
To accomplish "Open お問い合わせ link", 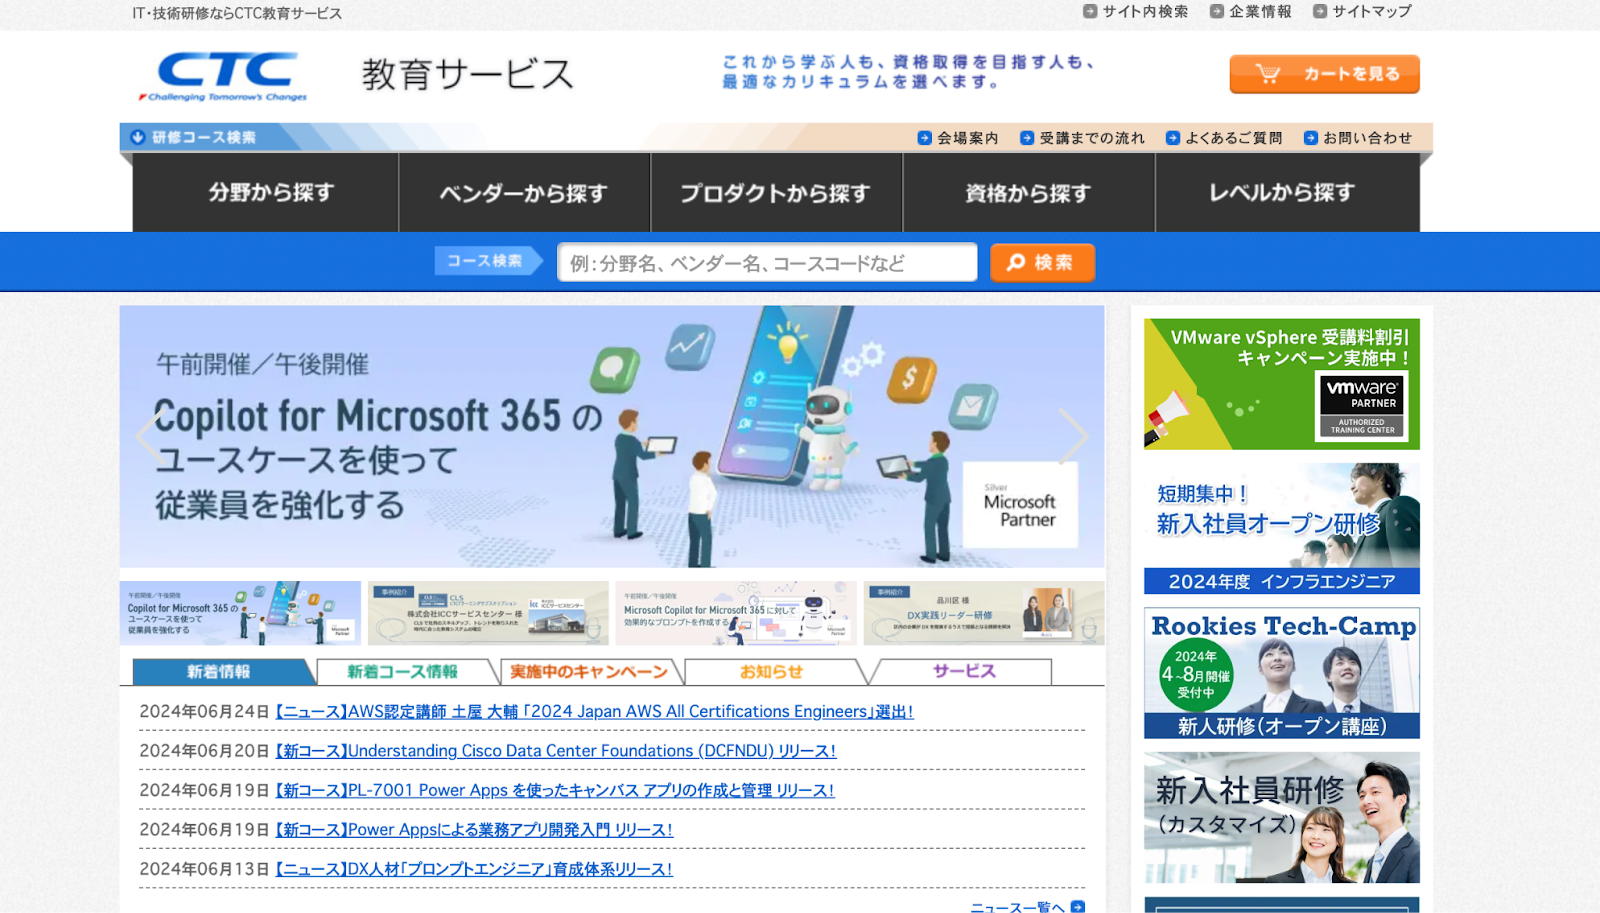I will coord(1367,138).
